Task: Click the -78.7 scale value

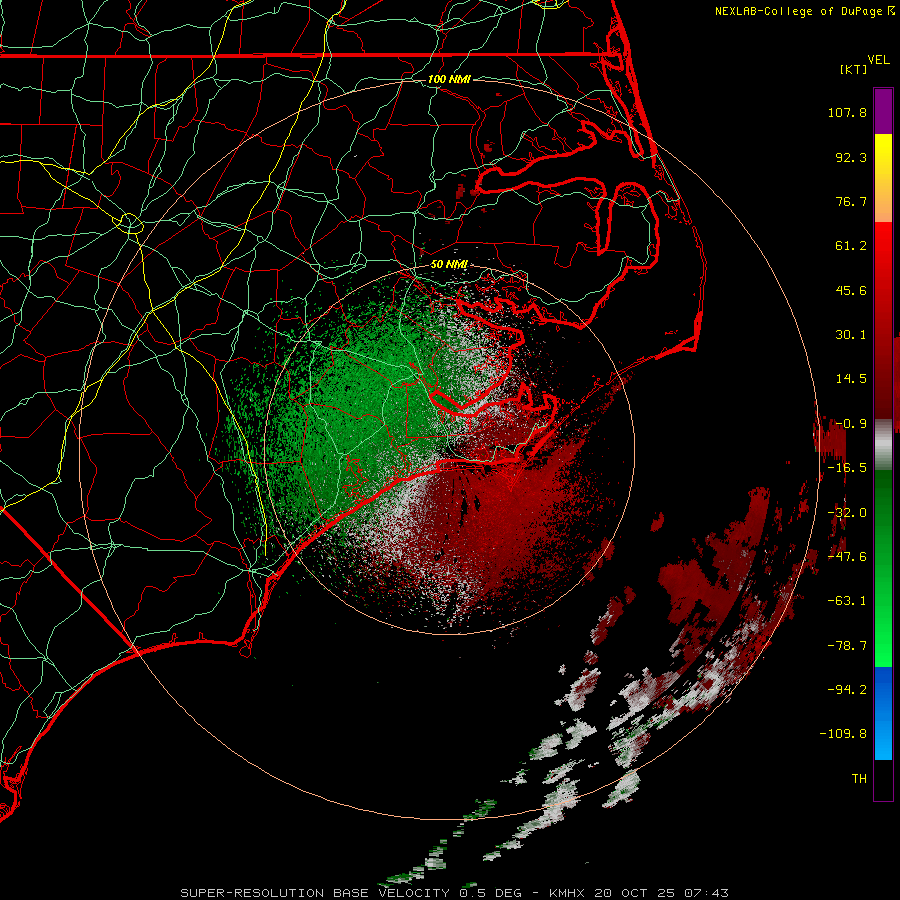Action: coord(847,646)
